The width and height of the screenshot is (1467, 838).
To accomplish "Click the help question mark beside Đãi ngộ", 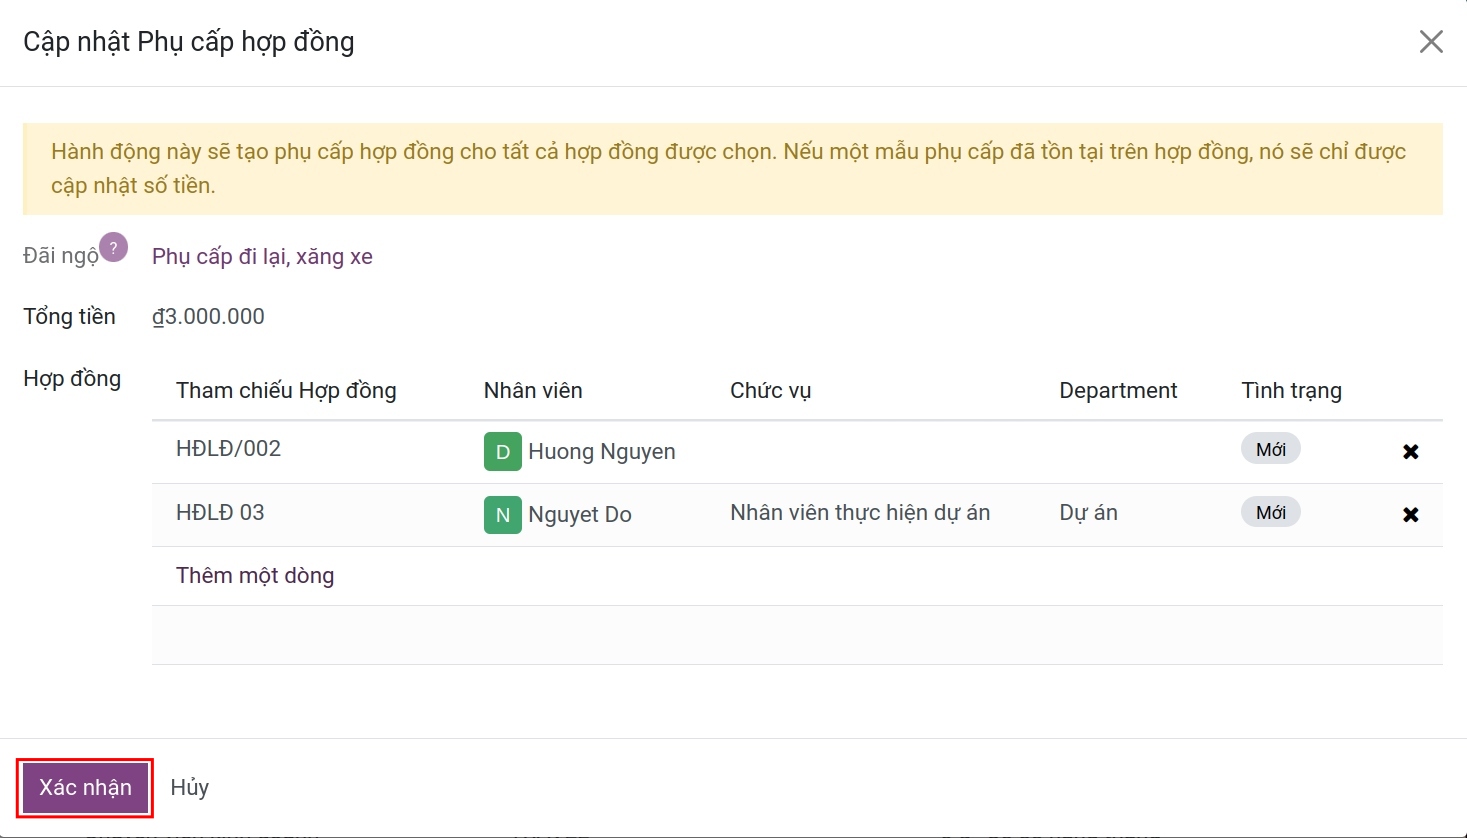I will pos(114,247).
